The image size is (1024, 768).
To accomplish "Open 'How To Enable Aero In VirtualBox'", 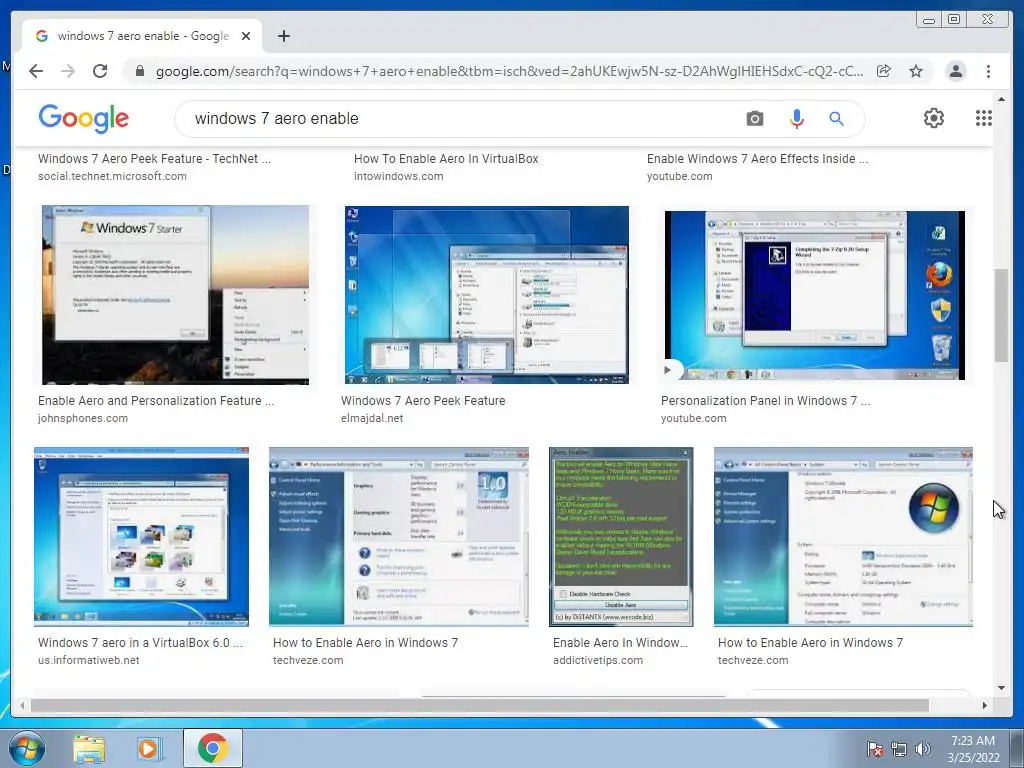I will coord(446,159).
